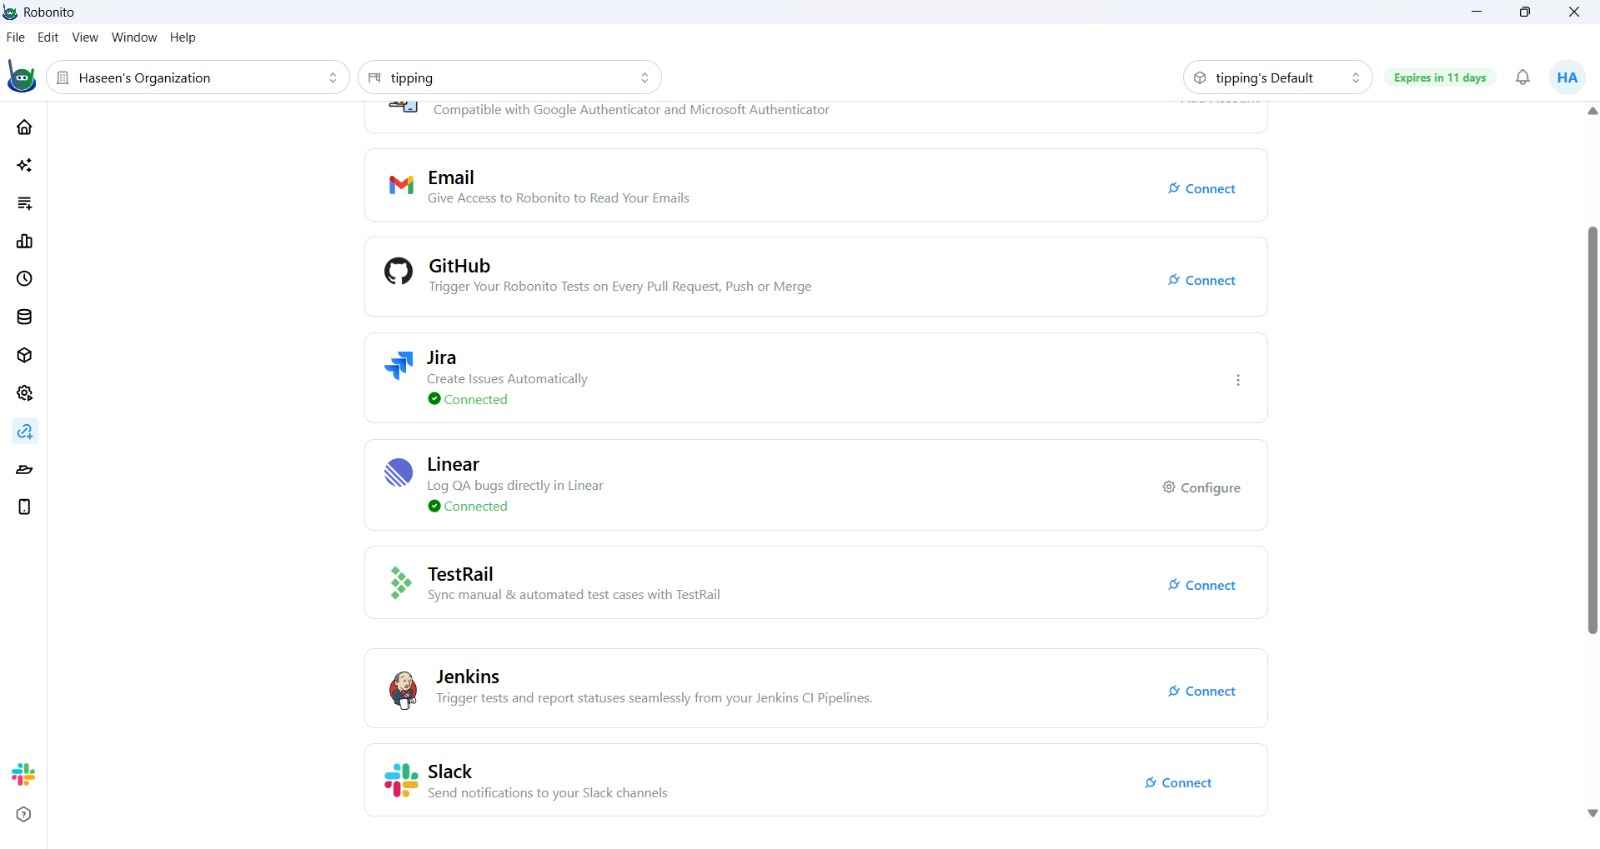Click the TestRail logo icon
The image size is (1600, 849).
(x=400, y=583)
